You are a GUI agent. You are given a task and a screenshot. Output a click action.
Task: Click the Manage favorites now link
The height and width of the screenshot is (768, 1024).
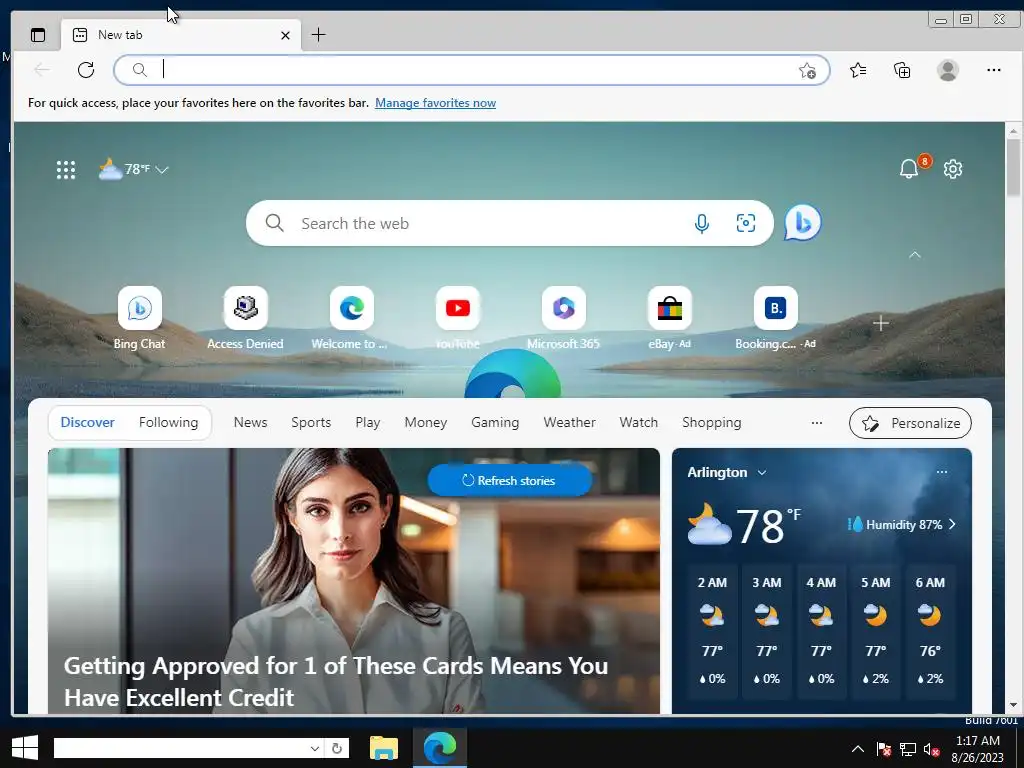(436, 103)
